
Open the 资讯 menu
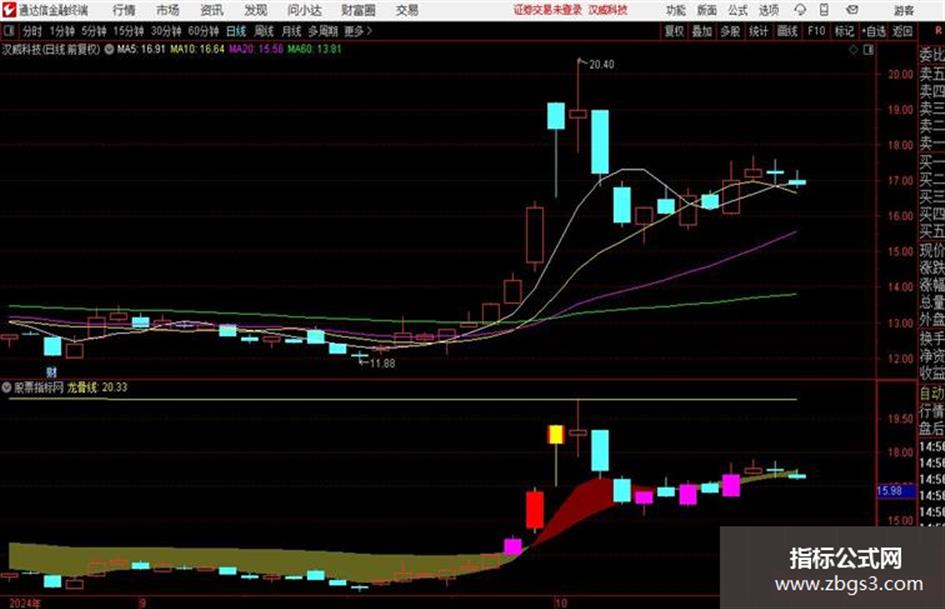pyautogui.click(x=212, y=10)
